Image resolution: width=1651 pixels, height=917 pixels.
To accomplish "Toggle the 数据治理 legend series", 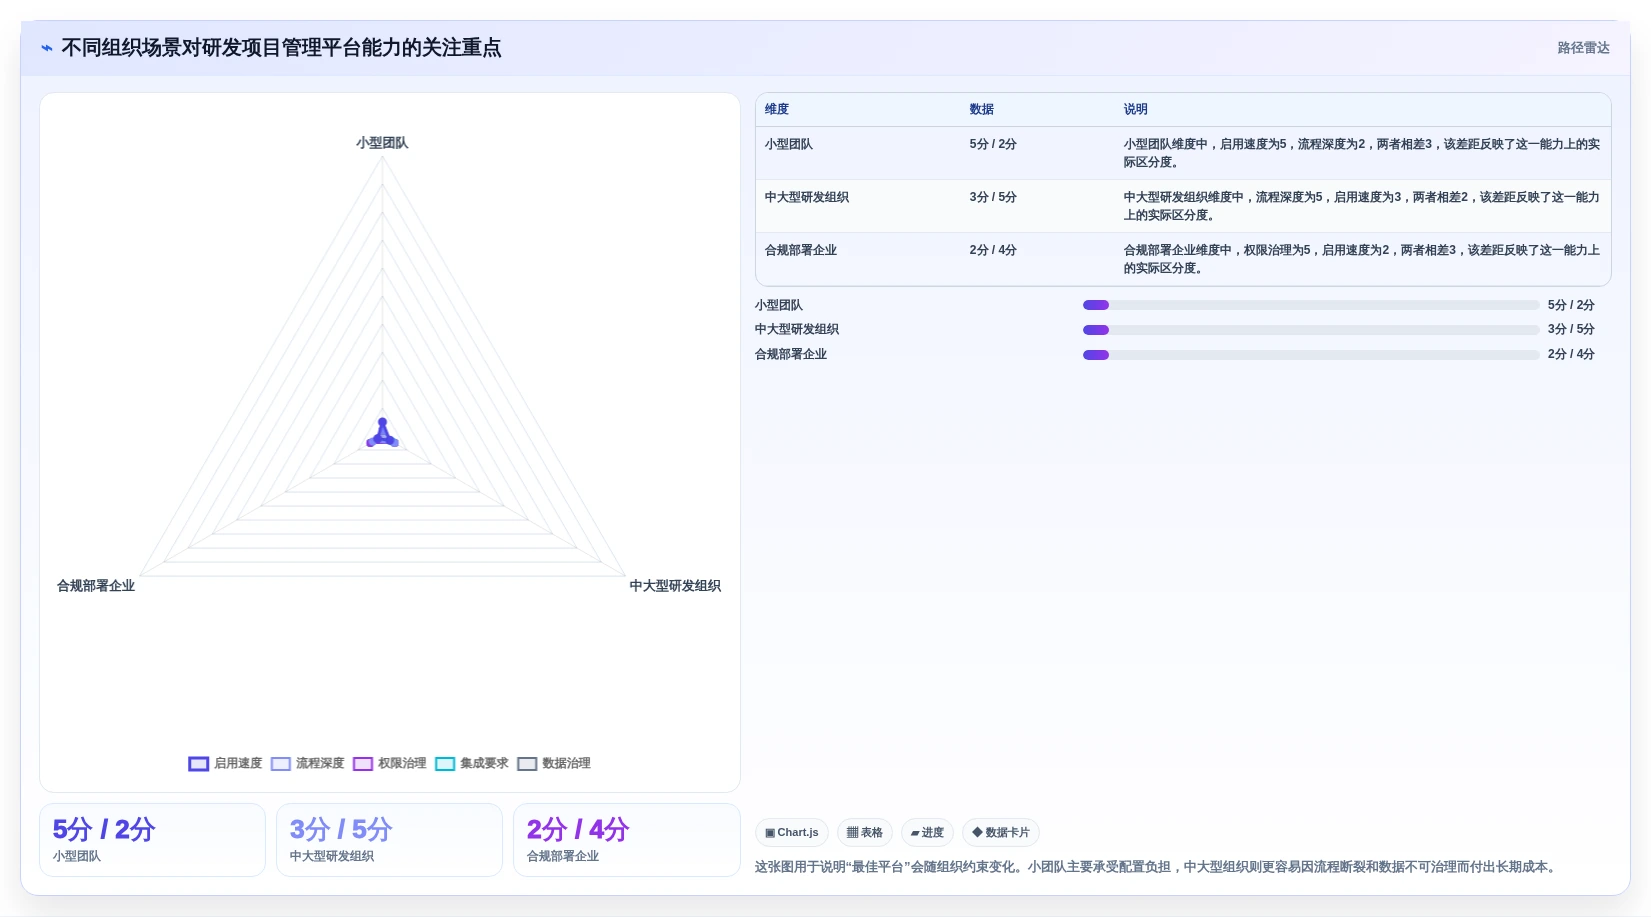I will click(x=553, y=763).
